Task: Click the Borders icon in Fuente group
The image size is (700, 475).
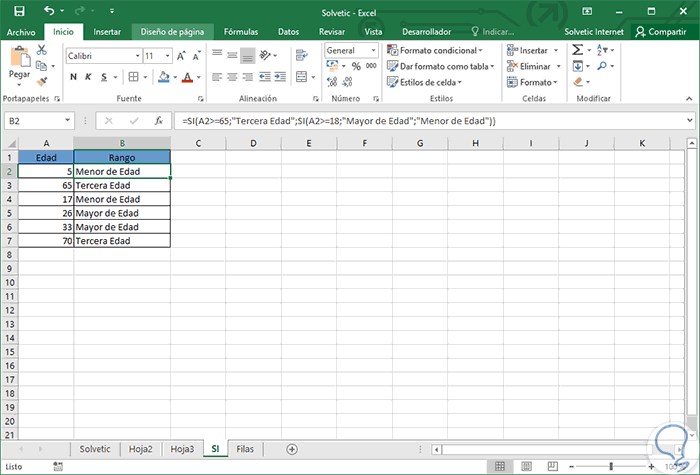Action: (133, 77)
